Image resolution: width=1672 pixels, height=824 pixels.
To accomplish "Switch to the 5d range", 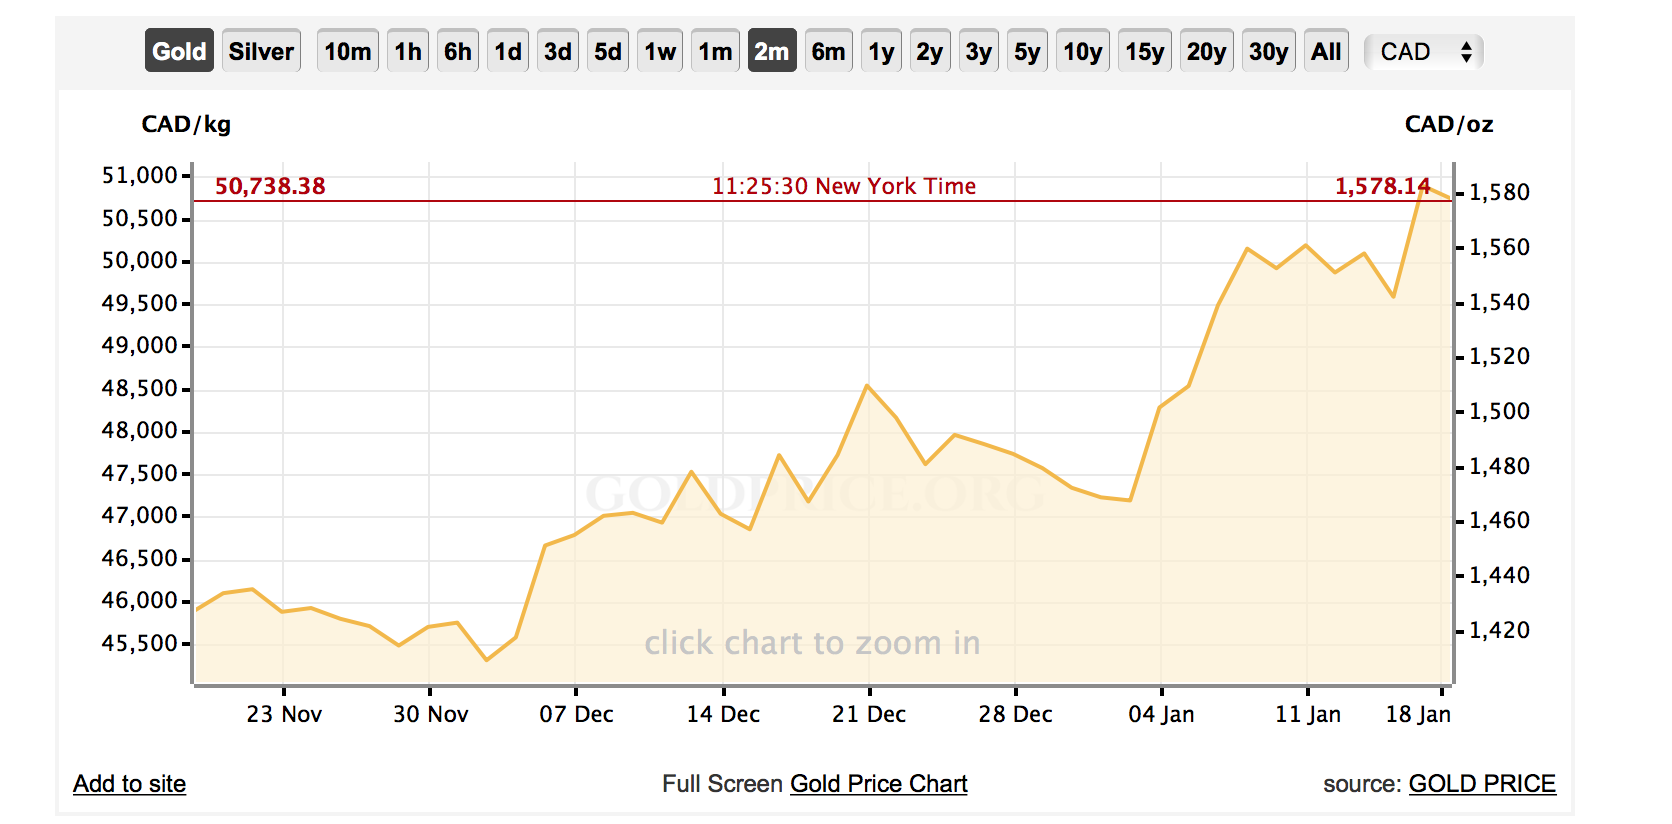I will tap(608, 52).
